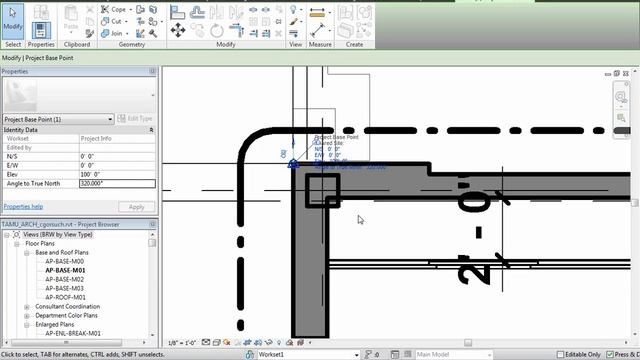640x360 pixels.
Task: Click the Steering Wheels navigation icon
Action: click(620, 98)
